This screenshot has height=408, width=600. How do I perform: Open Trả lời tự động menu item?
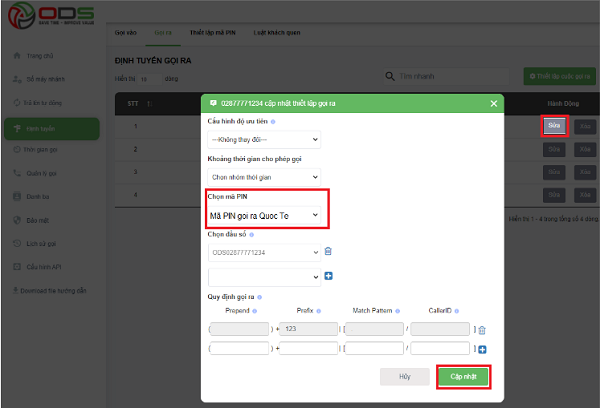tap(42, 103)
